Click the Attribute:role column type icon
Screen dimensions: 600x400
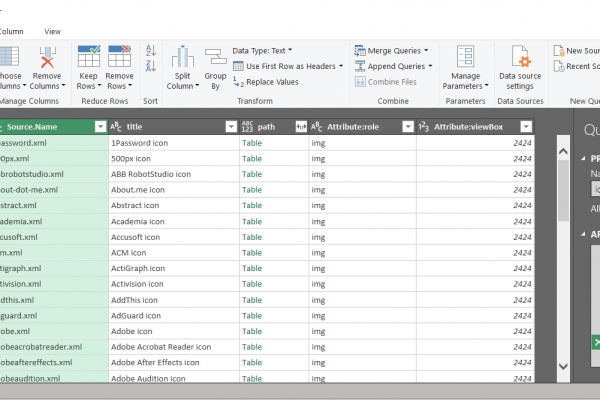(316, 127)
